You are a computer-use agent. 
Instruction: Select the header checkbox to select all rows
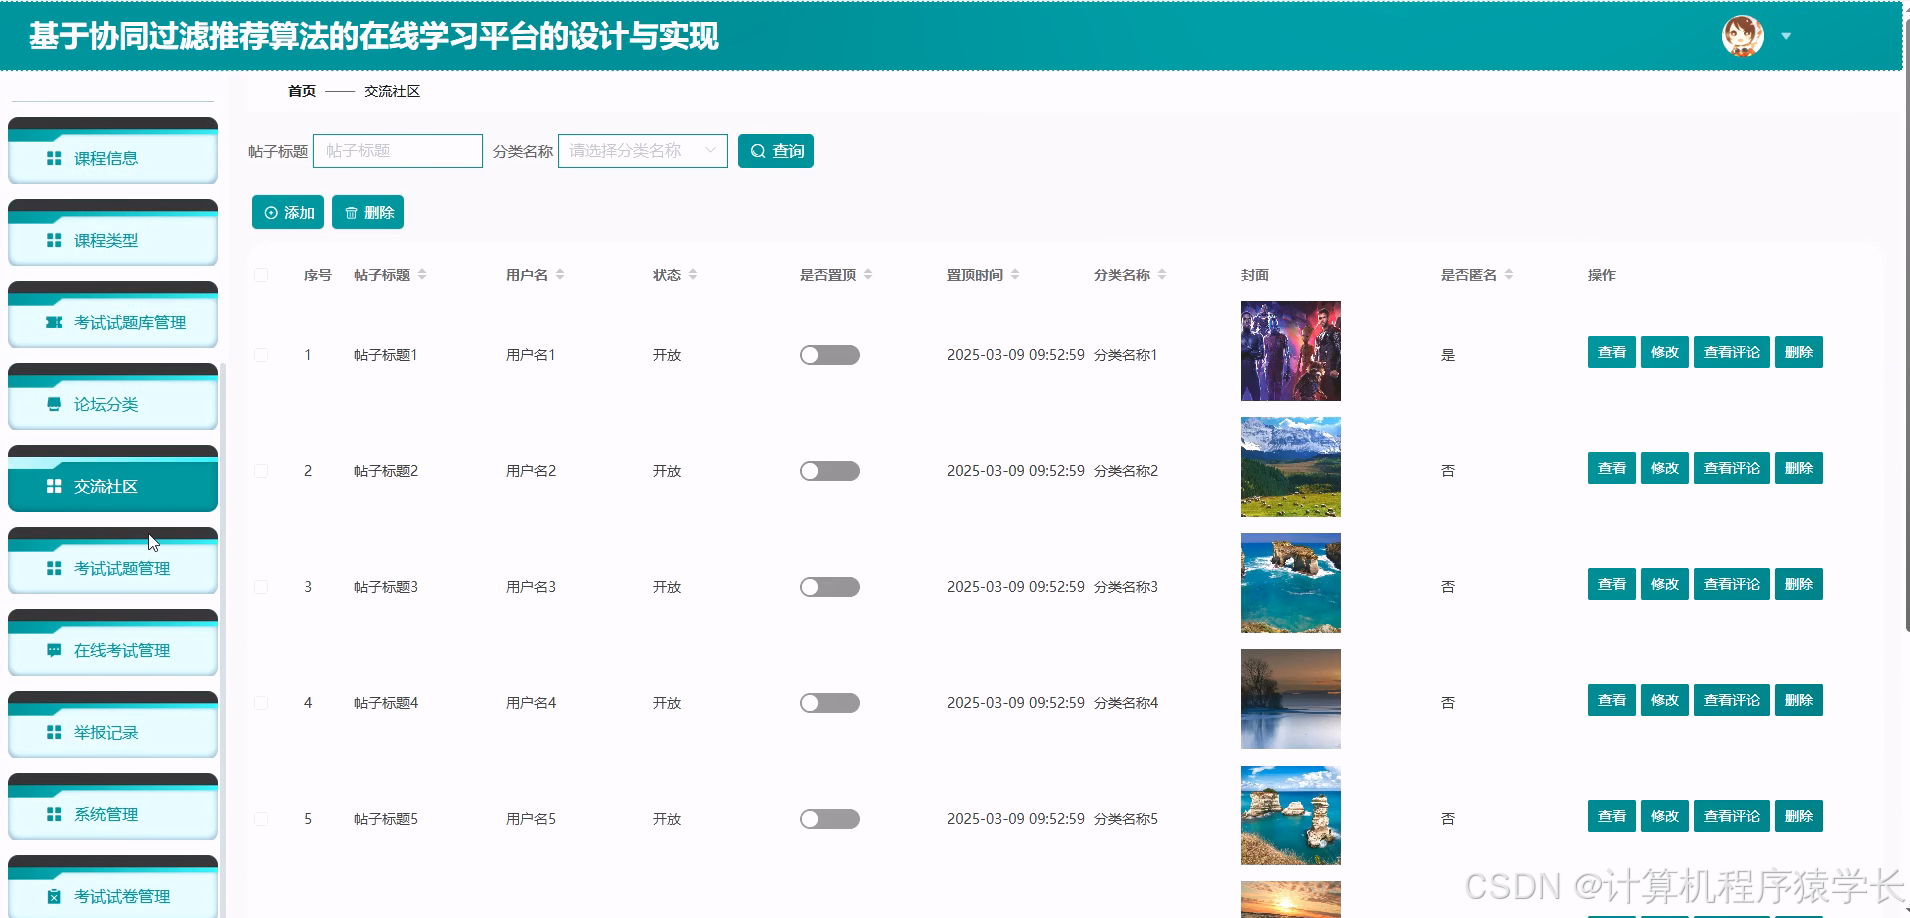click(x=262, y=274)
